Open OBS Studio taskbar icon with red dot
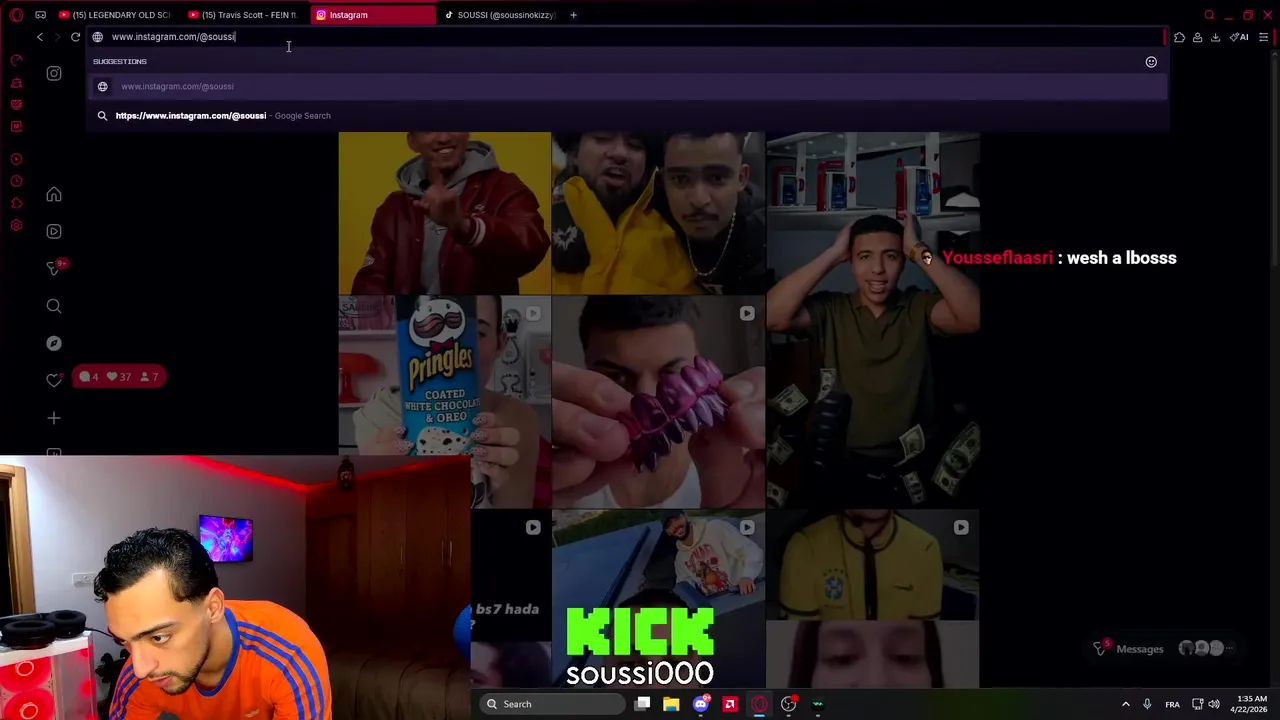Screen dimensions: 1280x720 point(789,704)
